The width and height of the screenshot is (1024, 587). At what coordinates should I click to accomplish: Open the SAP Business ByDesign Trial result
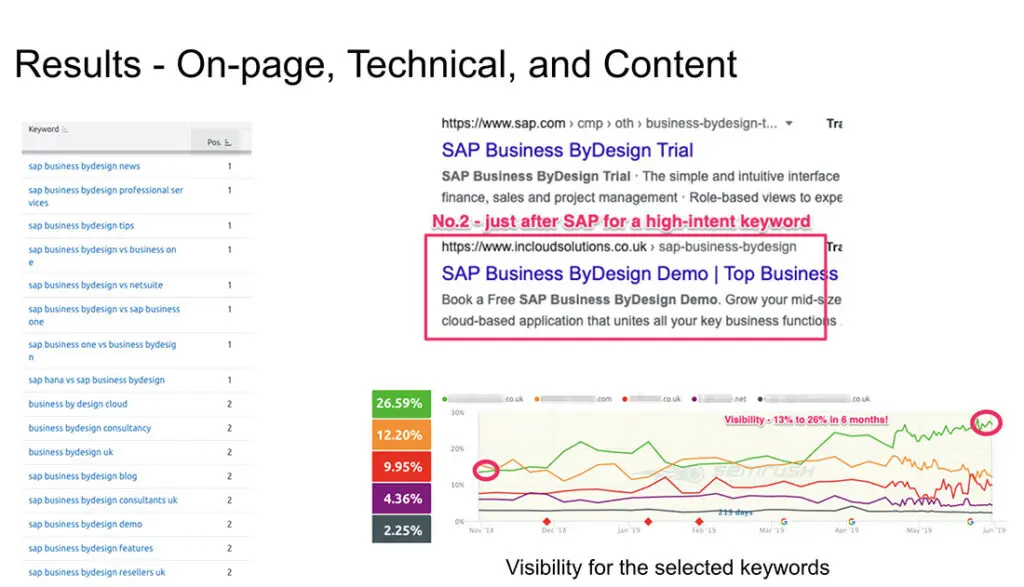567,150
